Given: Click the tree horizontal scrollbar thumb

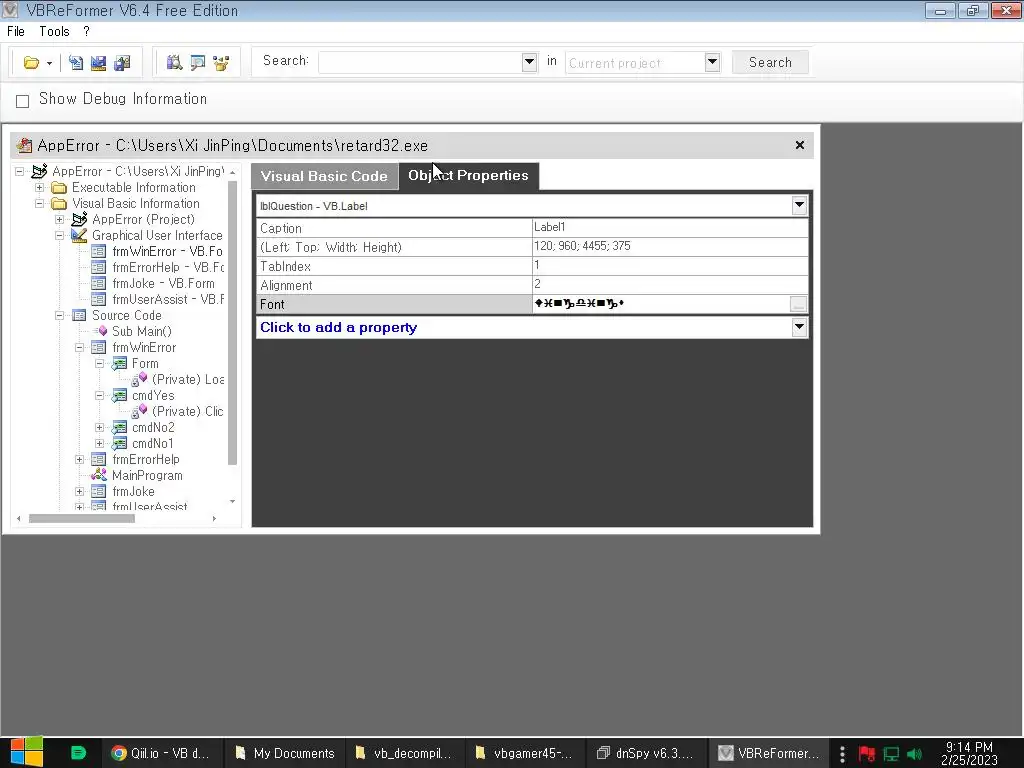Looking at the screenshot, I should pos(82,519).
